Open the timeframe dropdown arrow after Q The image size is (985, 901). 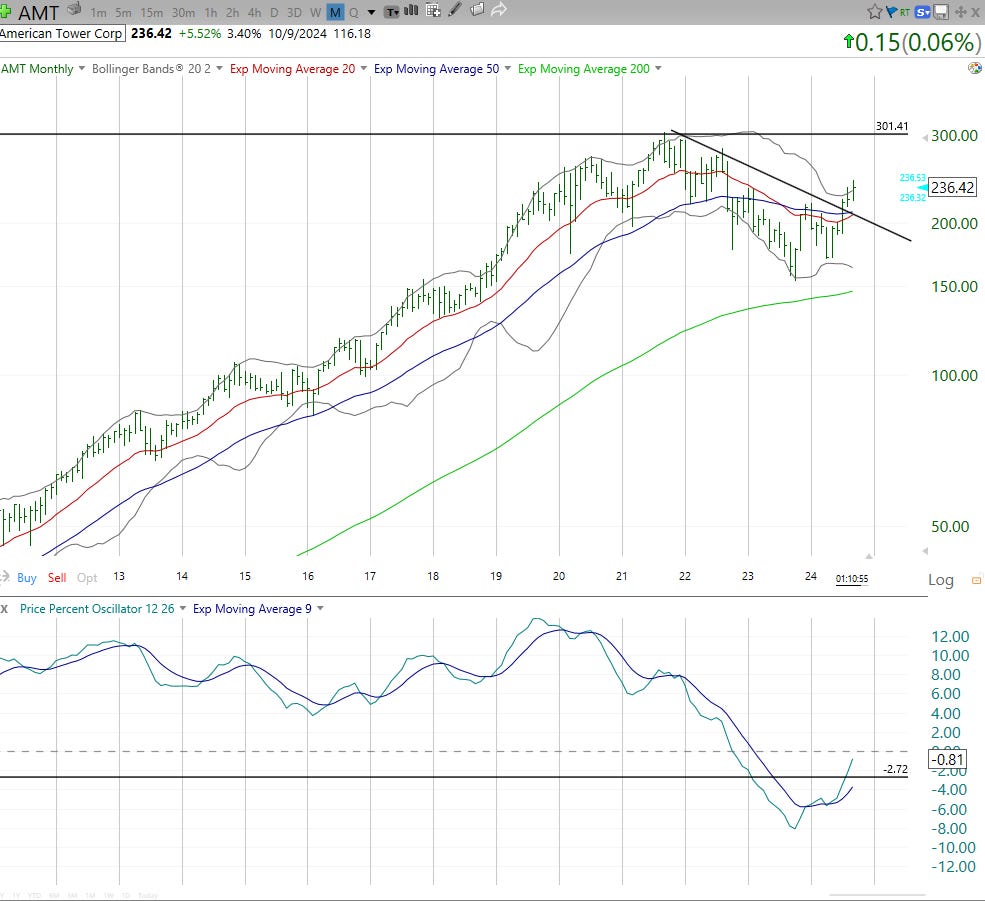tap(371, 13)
